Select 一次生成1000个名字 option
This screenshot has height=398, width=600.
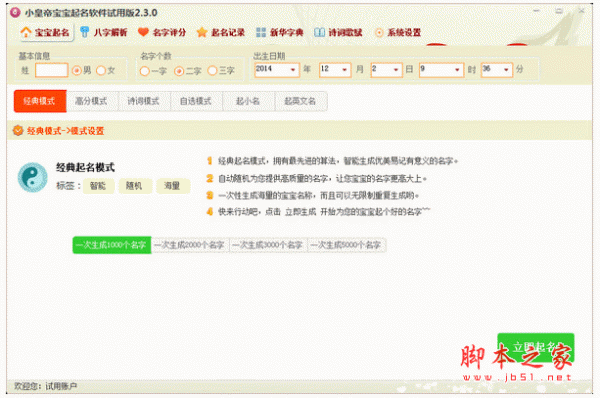click(x=112, y=245)
